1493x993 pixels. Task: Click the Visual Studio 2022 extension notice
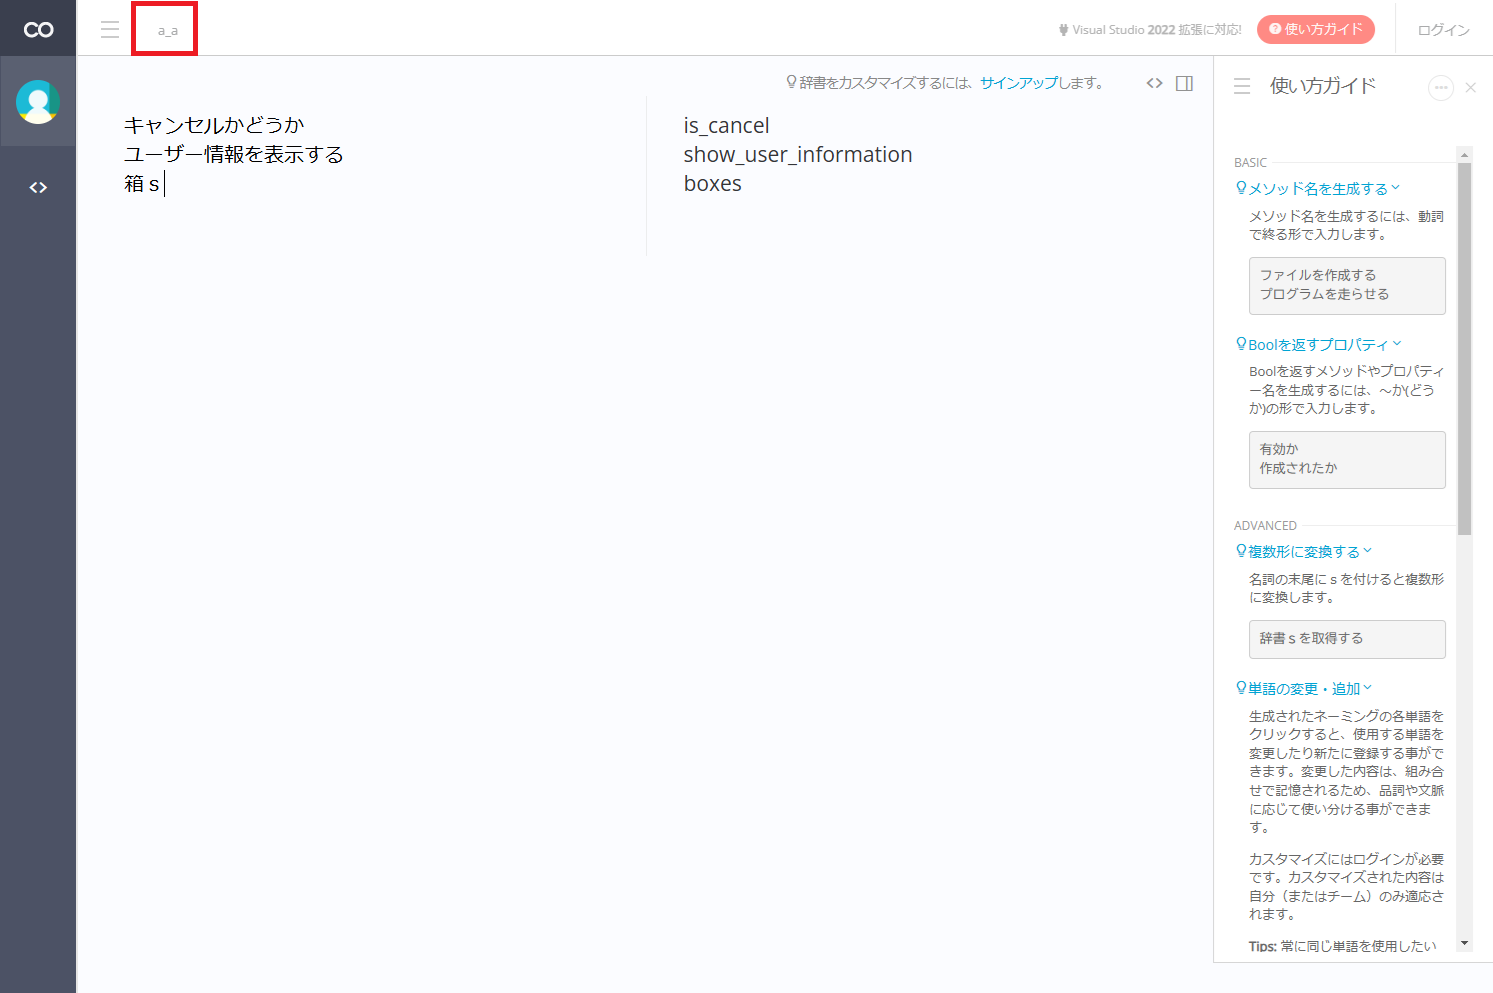pyautogui.click(x=1150, y=30)
